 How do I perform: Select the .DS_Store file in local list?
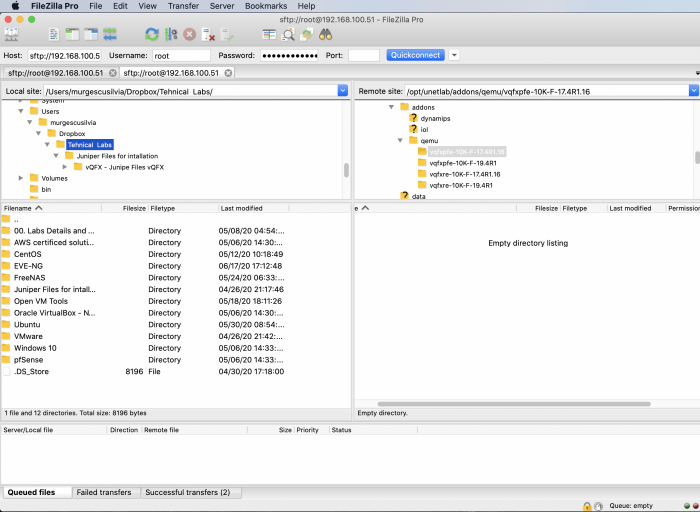(176, 371)
